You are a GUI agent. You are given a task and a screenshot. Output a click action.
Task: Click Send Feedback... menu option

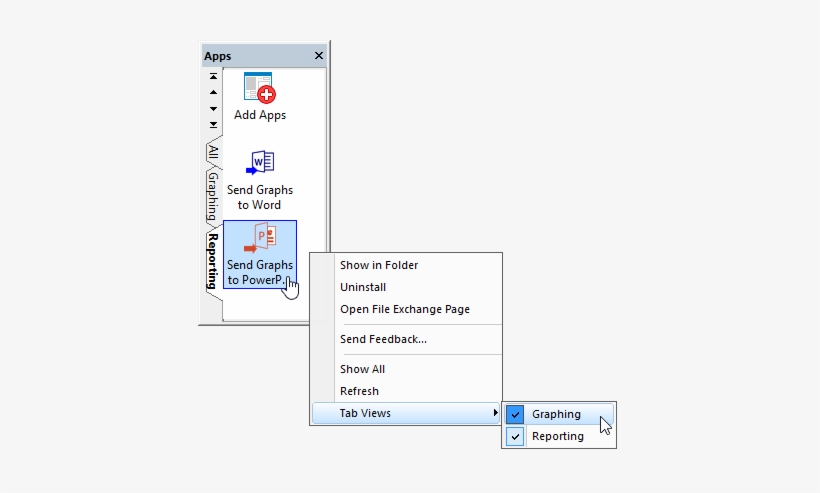pos(383,339)
